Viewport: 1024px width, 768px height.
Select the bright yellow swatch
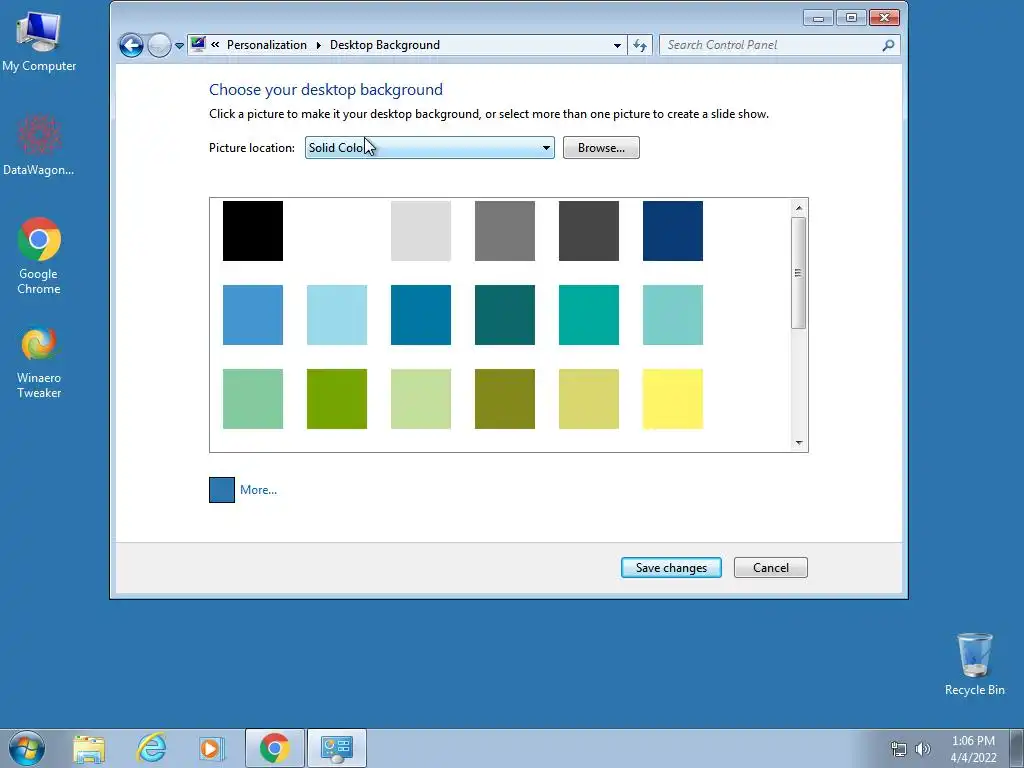tap(673, 399)
